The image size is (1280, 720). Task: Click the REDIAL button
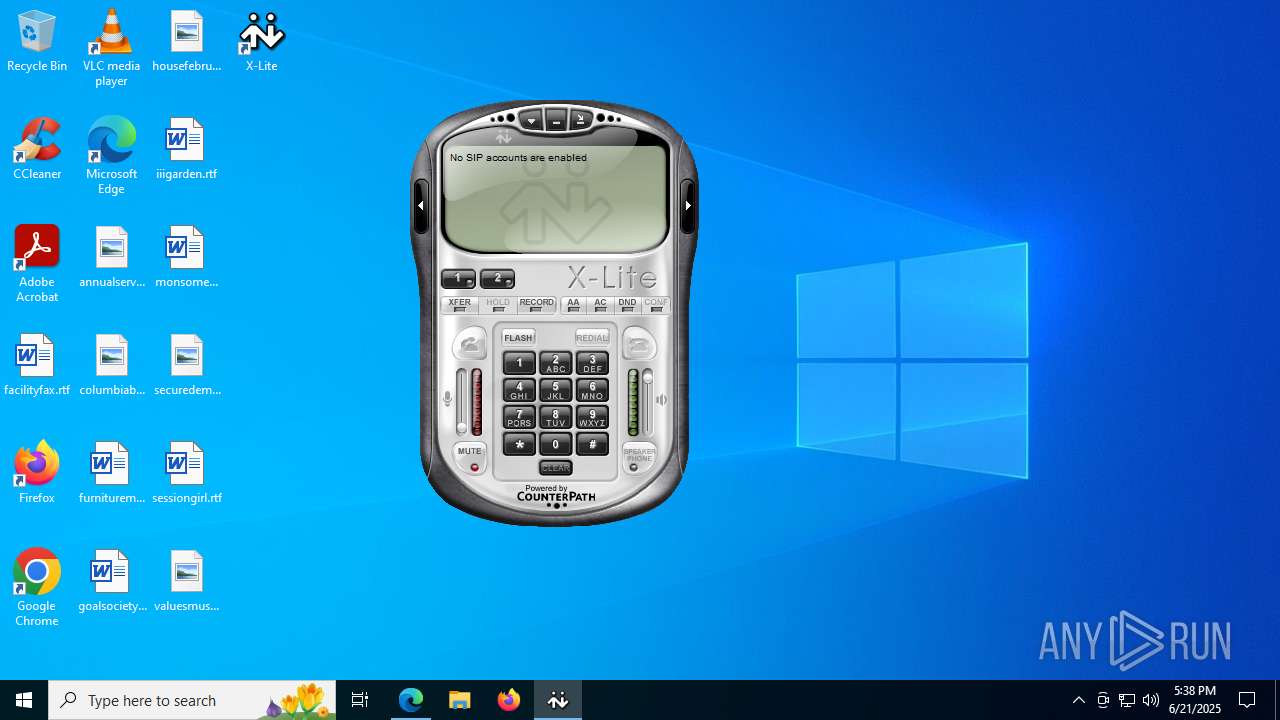point(592,338)
